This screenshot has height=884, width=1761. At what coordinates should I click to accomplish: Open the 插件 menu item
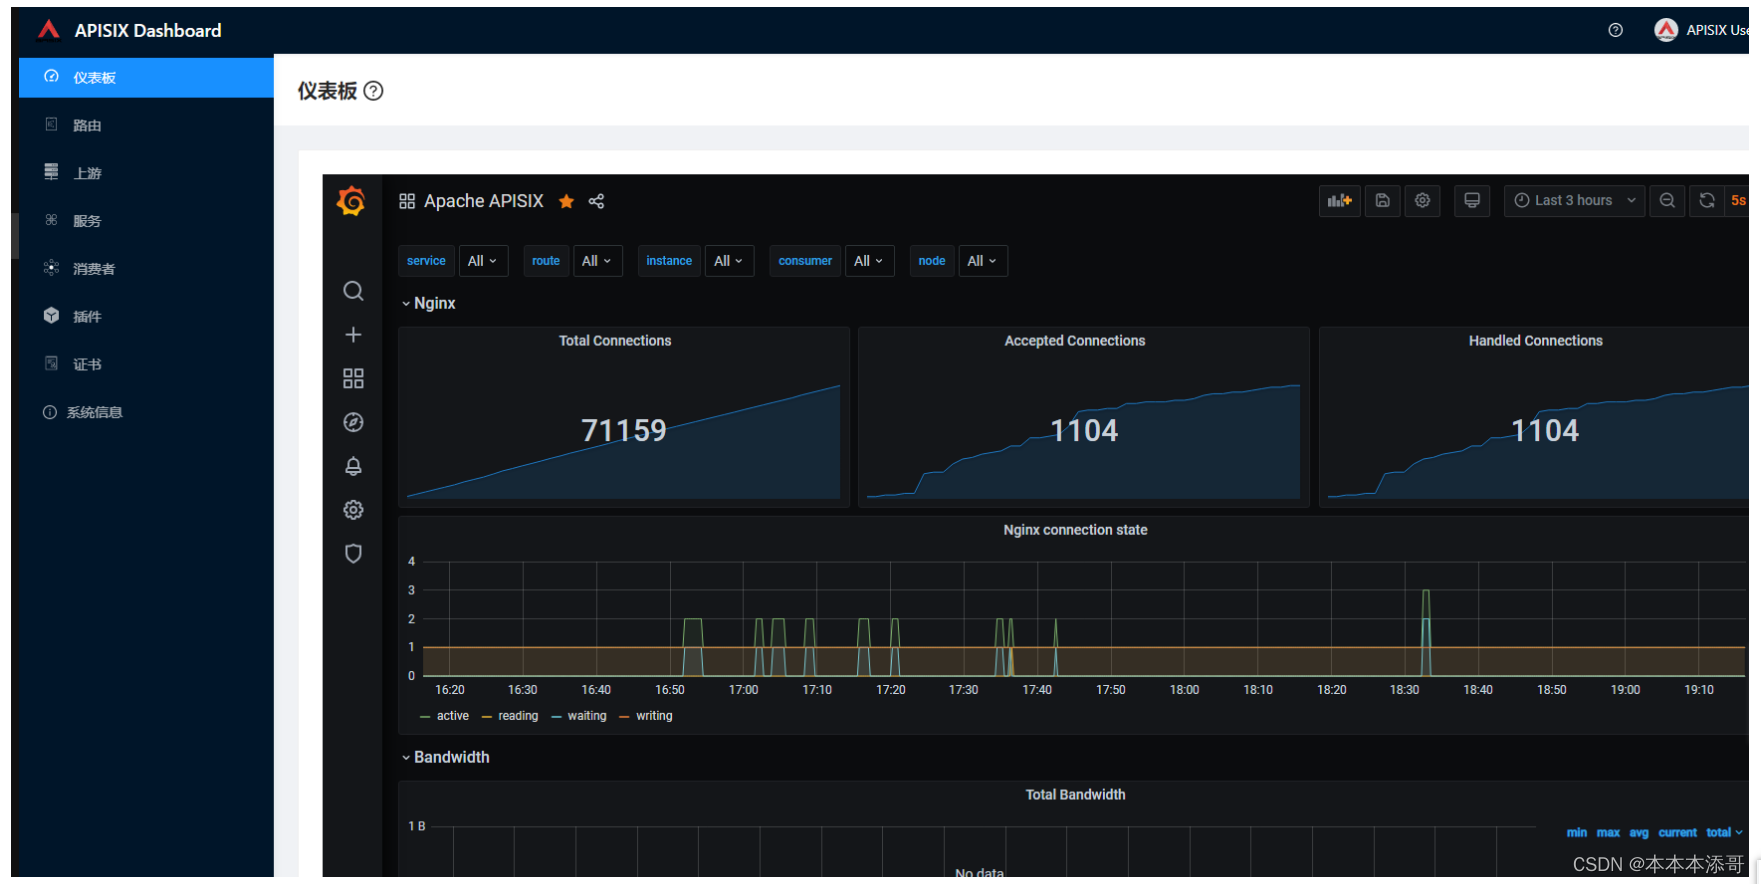(146, 316)
